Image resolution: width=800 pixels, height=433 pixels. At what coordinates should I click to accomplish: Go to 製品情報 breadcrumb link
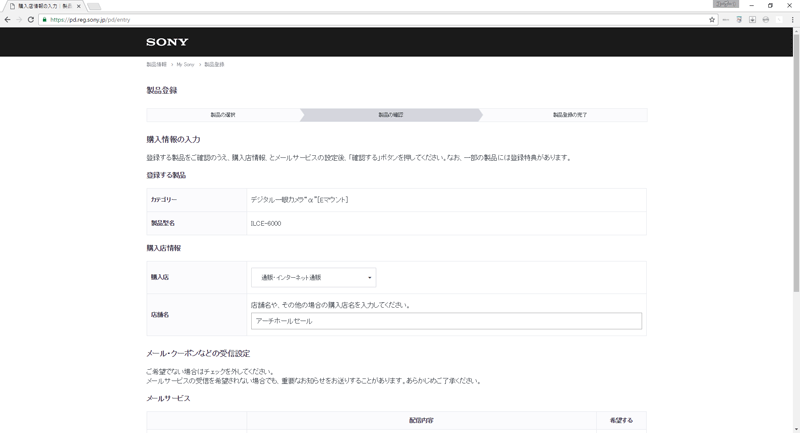[156, 64]
